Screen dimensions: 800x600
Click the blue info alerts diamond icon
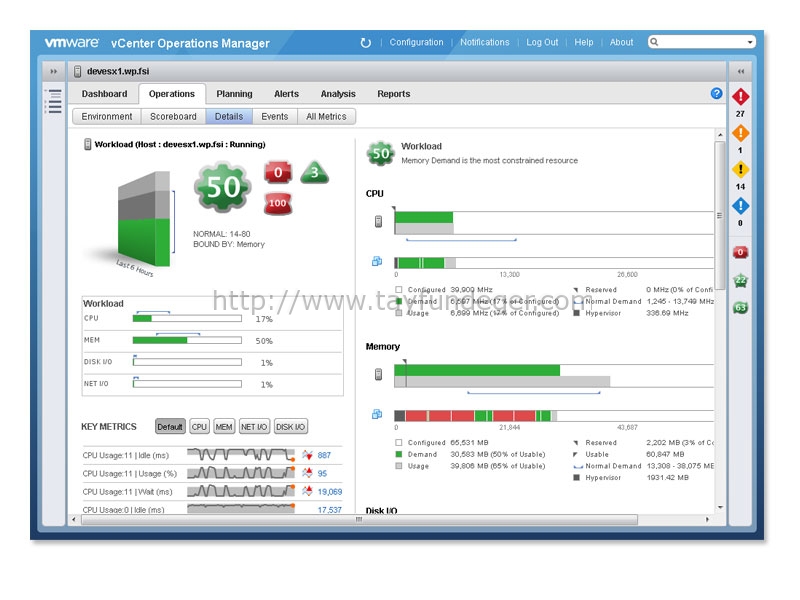point(740,206)
